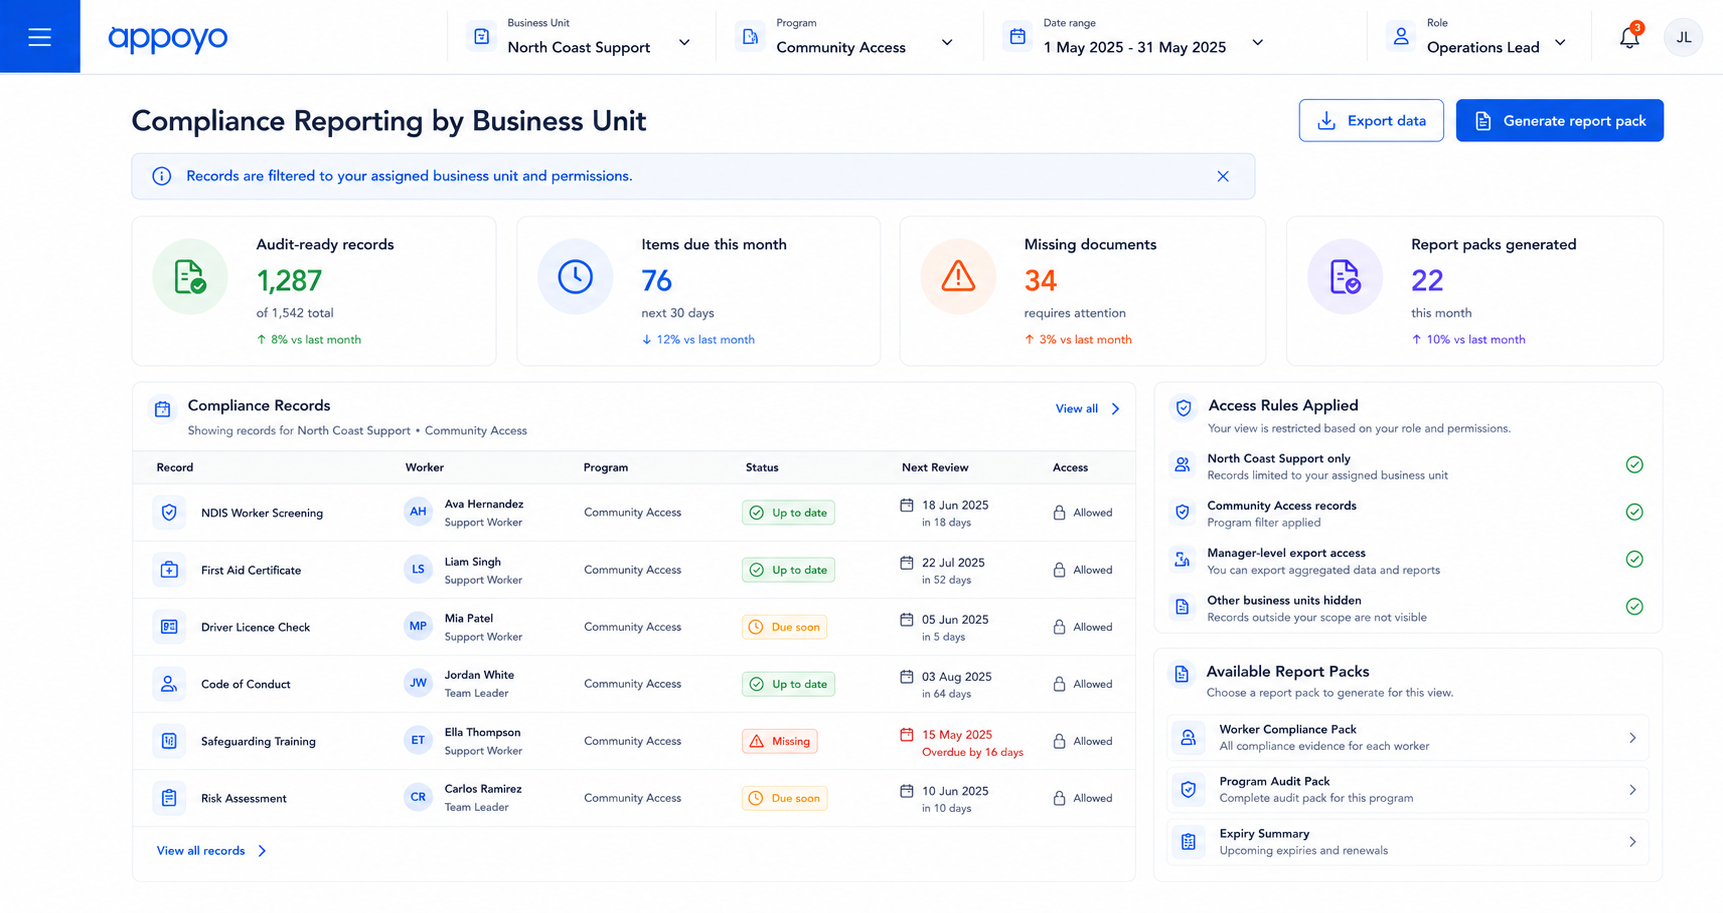This screenshot has width=1723, height=913.
Task: Click the Other business units hidden checkmark
Action: [1634, 607]
